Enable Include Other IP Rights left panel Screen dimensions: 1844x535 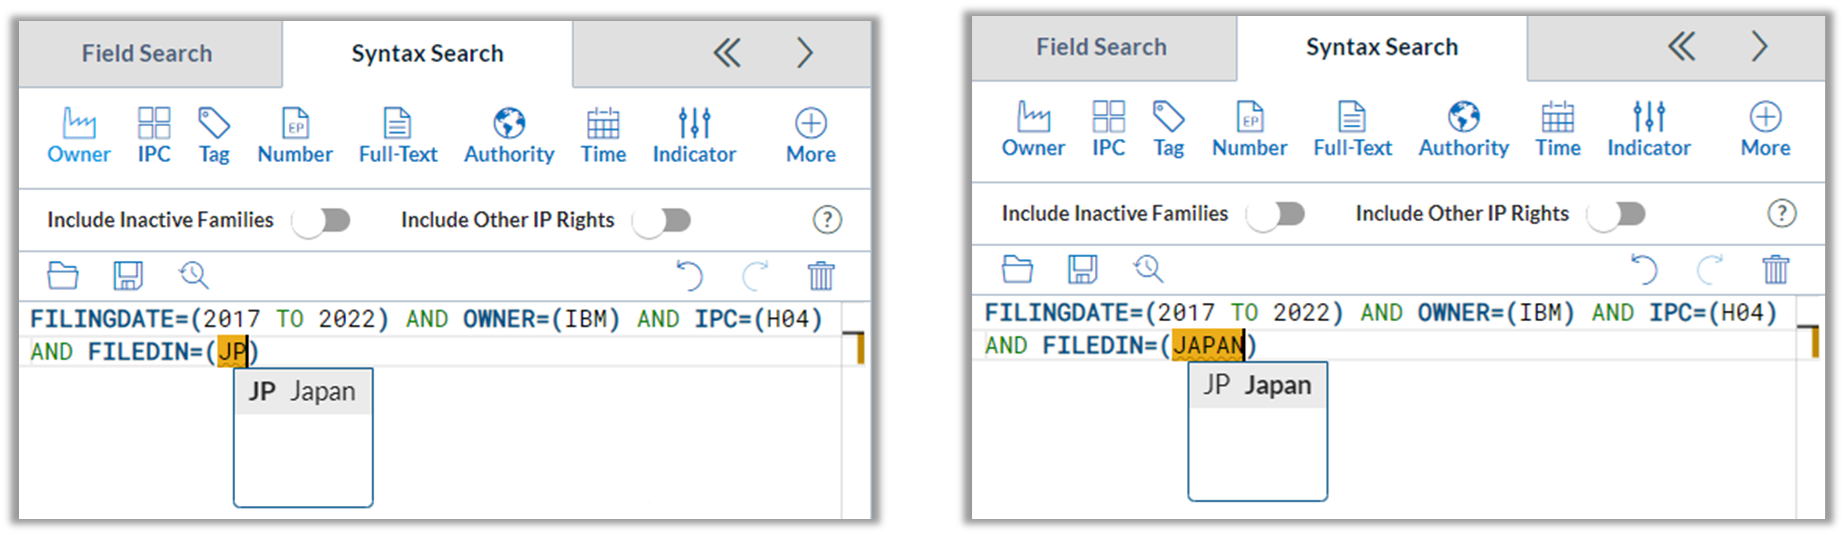pyautogui.click(x=663, y=220)
